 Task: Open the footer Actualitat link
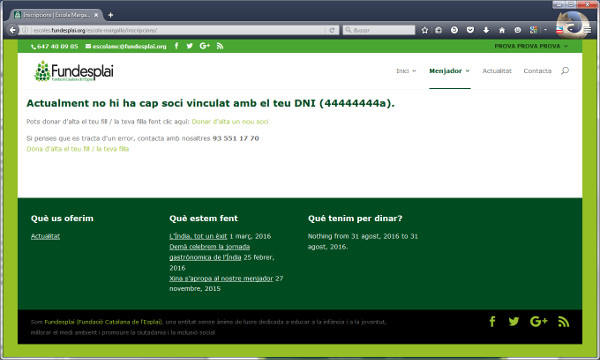pos(45,236)
